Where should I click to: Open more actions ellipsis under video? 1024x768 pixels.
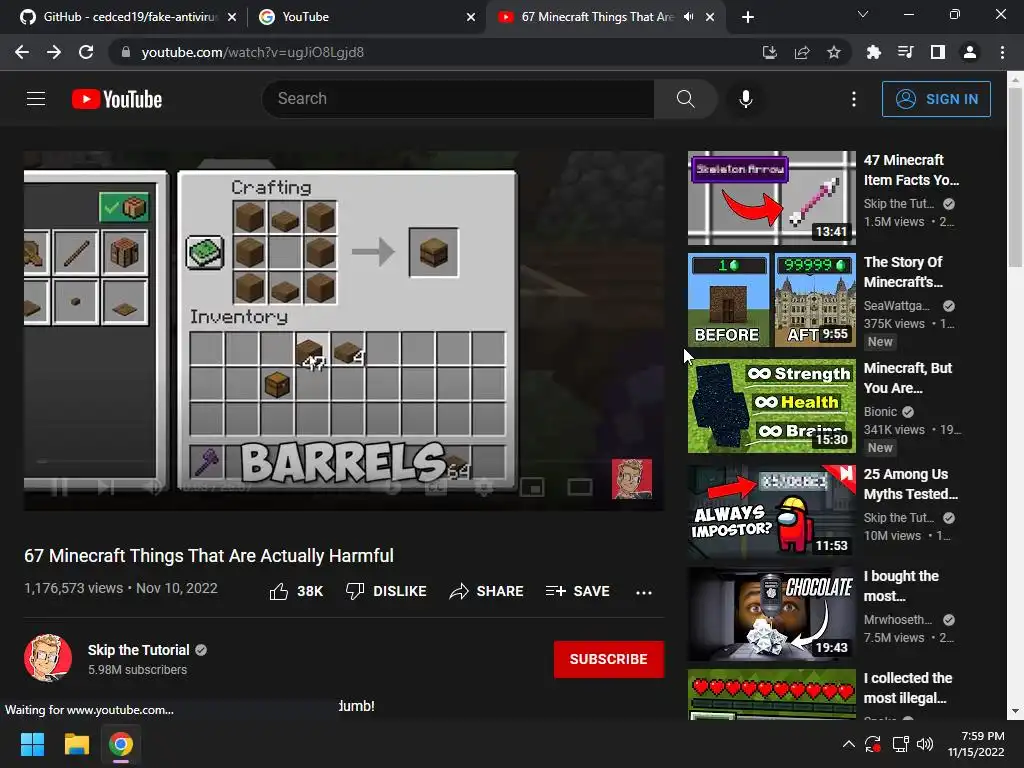coord(644,592)
